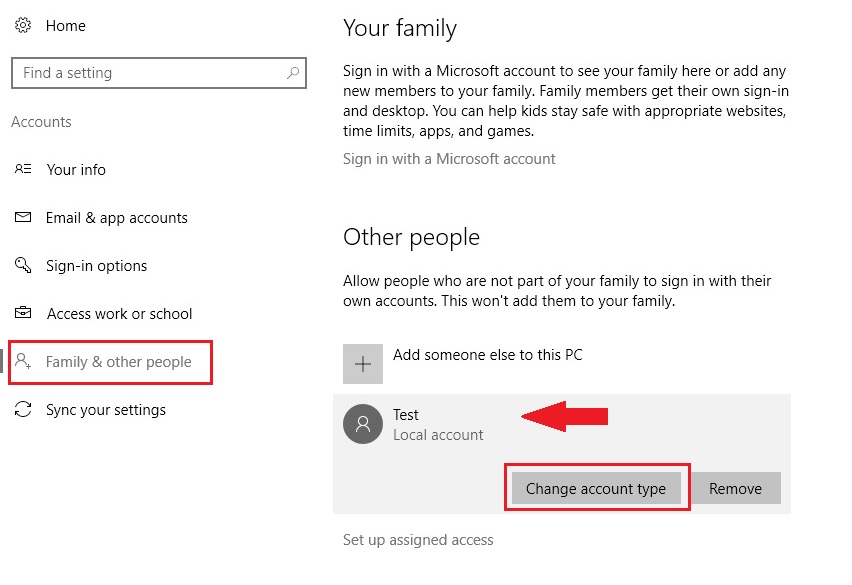Open the Your info settings page
Image resolution: width=852 pixels, height=585 pixels.
click(x=76, y=170)
